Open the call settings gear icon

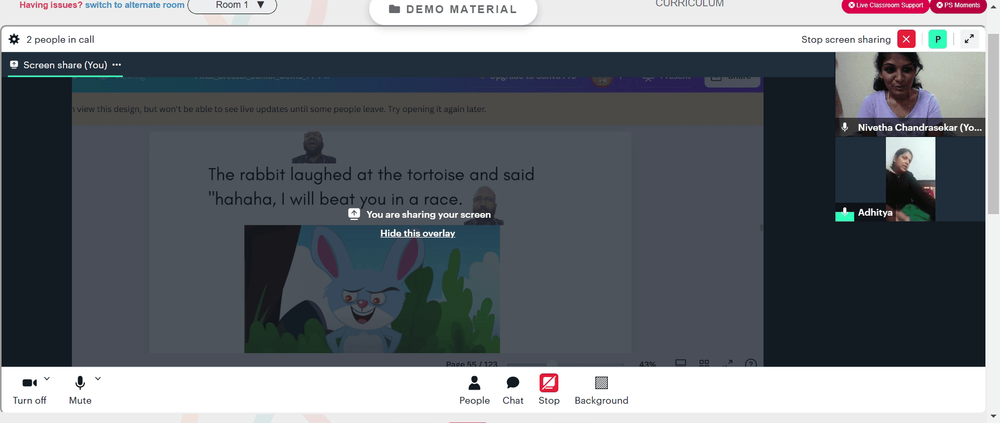pos(14,40)
